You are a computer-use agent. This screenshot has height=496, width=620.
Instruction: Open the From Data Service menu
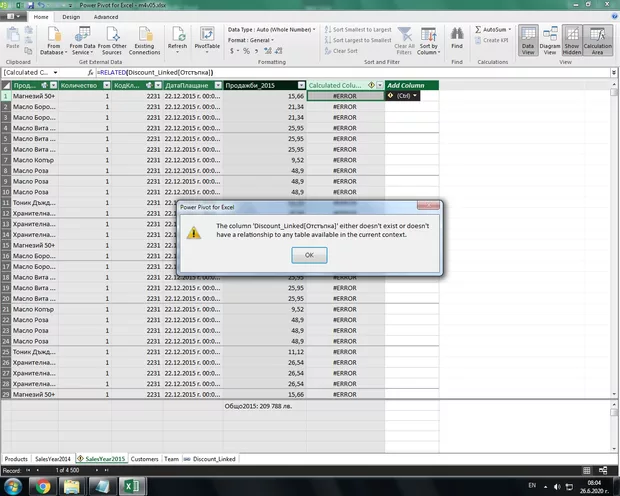[x=83, y=40]
